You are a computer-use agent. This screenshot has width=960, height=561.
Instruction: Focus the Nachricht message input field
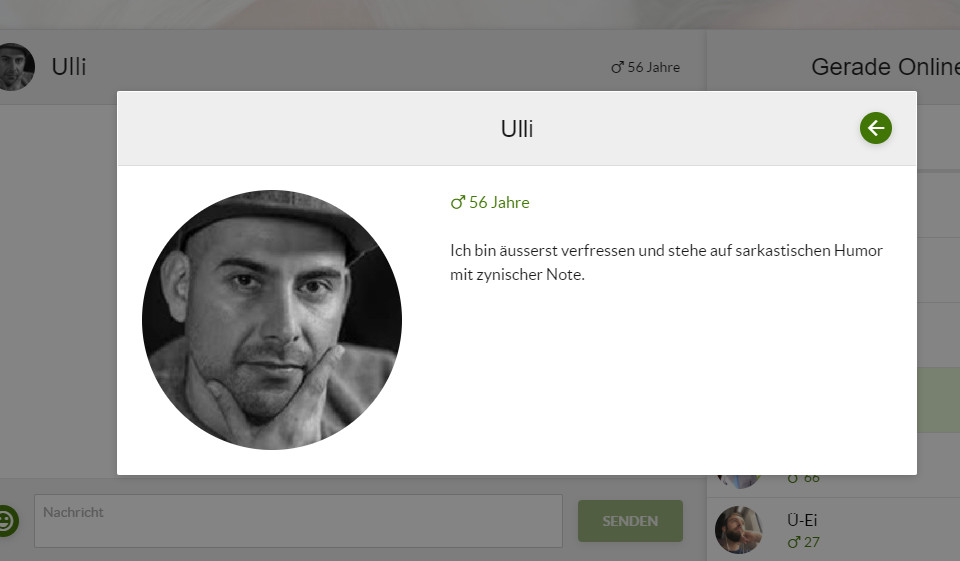pyautogui.click(x=298, y=521)
